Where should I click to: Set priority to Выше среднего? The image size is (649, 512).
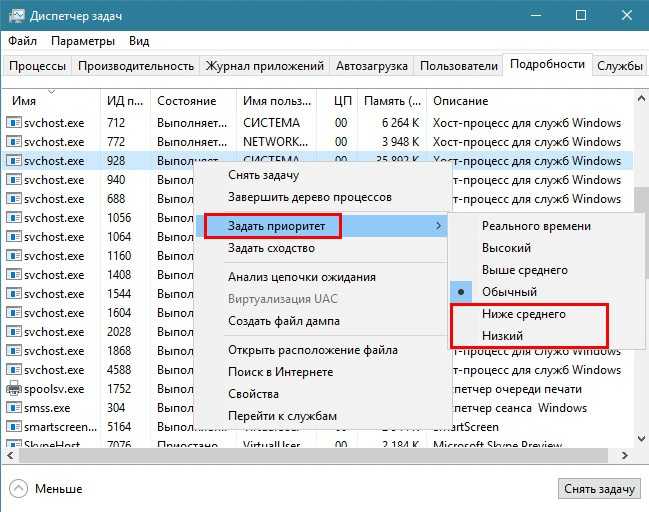click(525, 270)
